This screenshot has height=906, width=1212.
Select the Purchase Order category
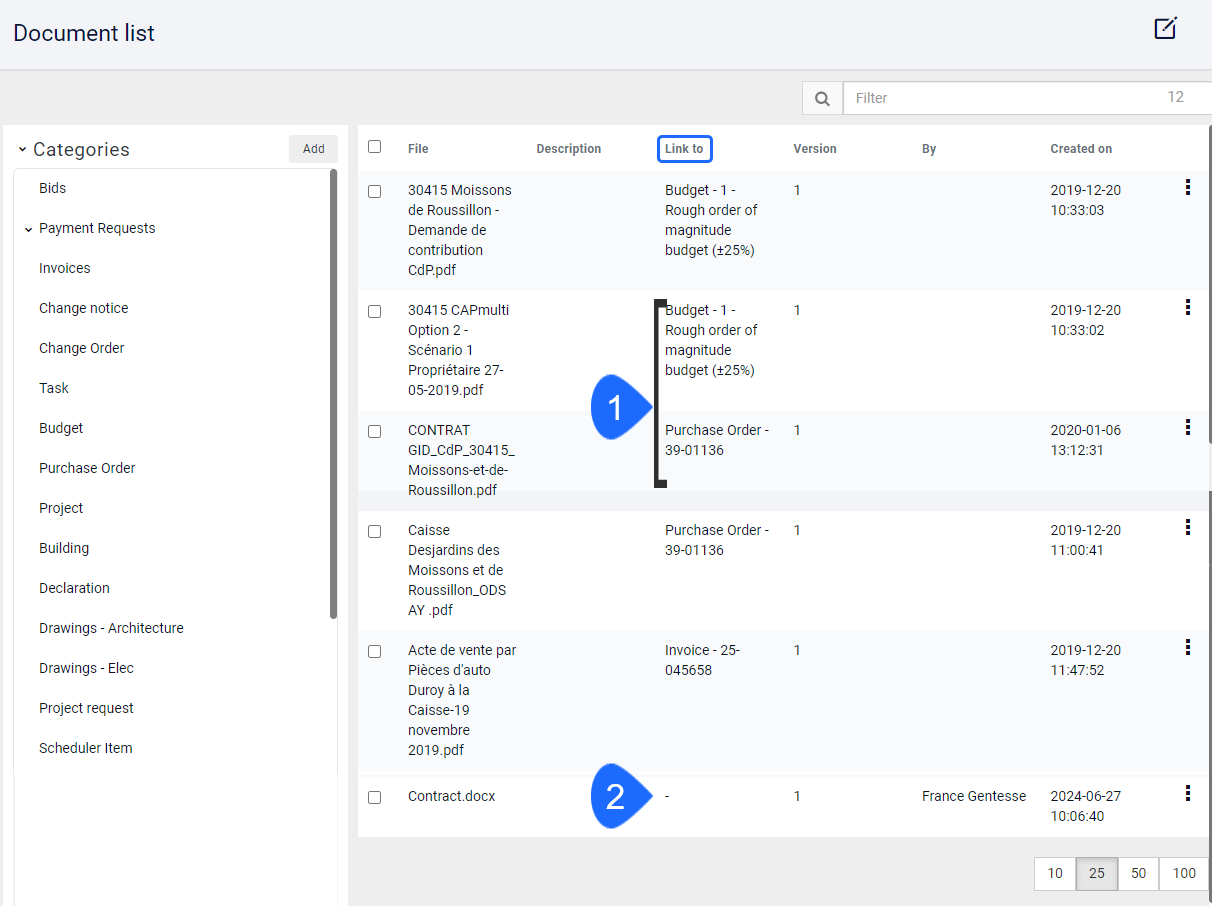tap(87, 468)
